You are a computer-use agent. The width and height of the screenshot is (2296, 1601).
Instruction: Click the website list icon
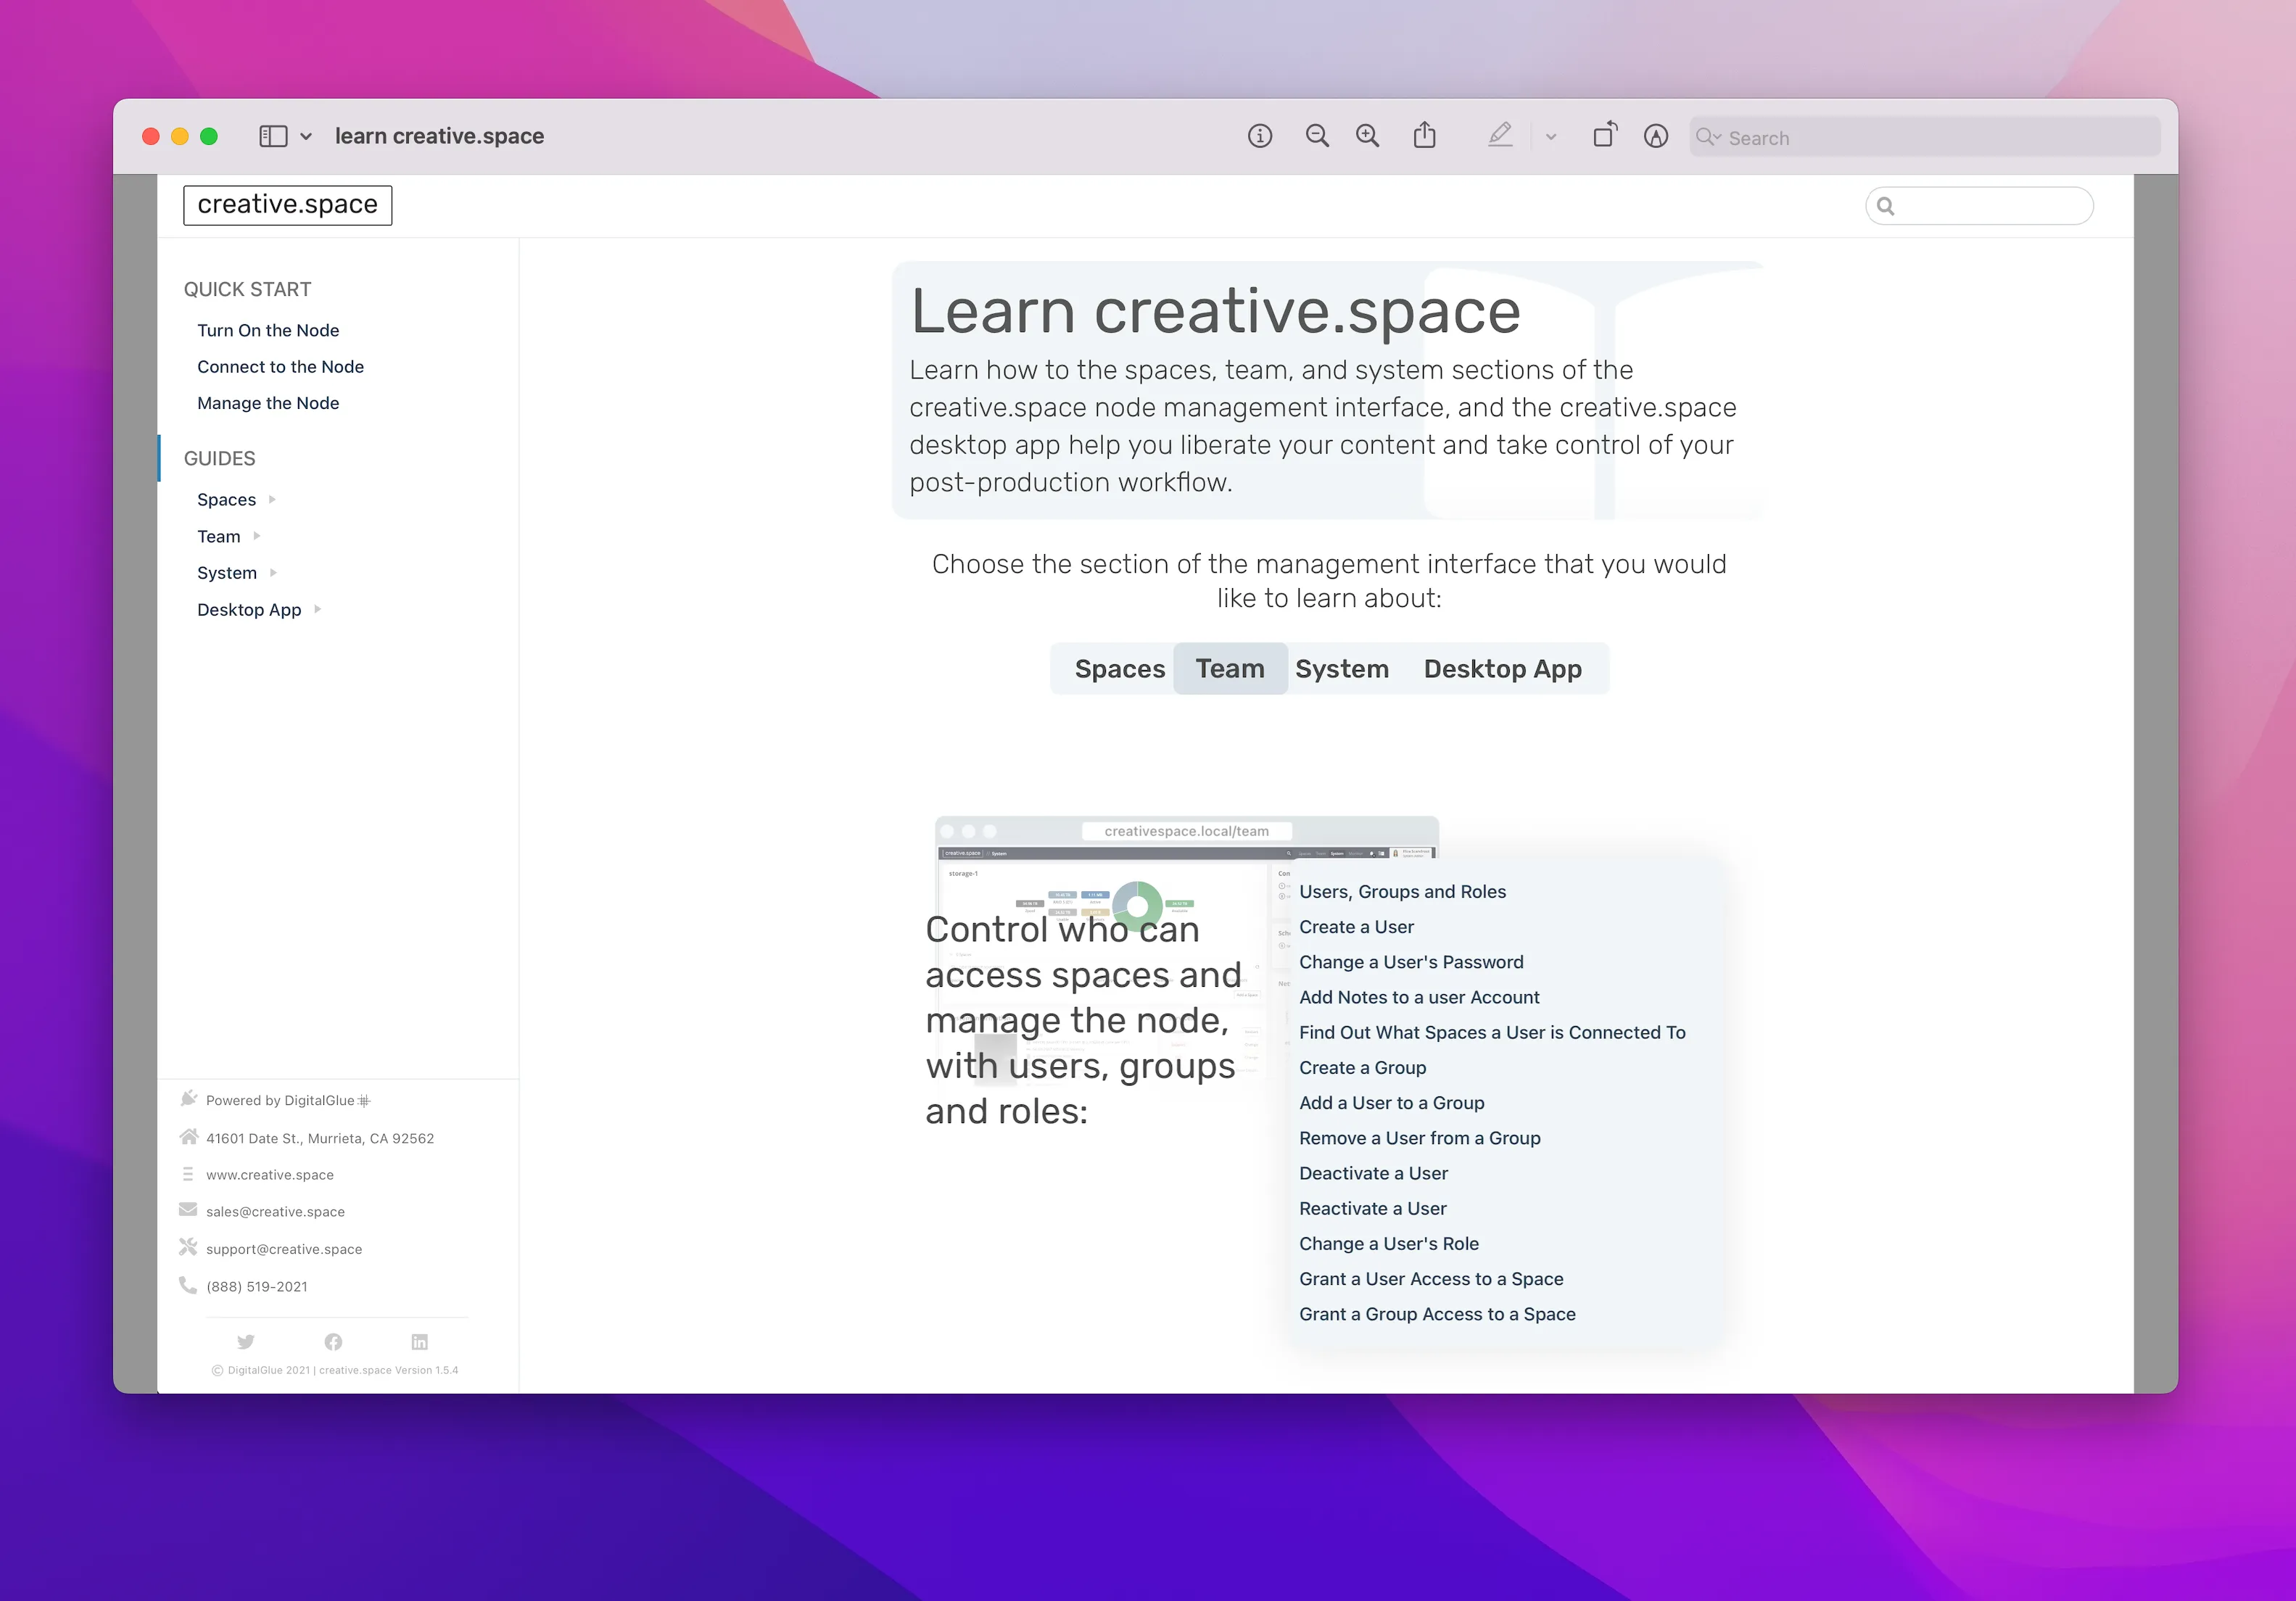[x=188, y=1173]
